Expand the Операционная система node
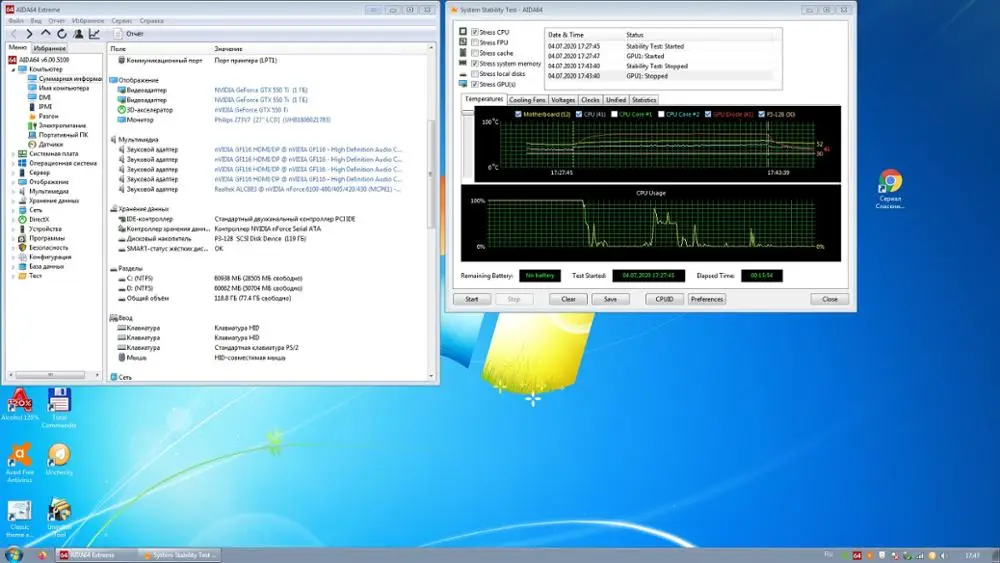Screen dimensions: 1000x563 13,163
